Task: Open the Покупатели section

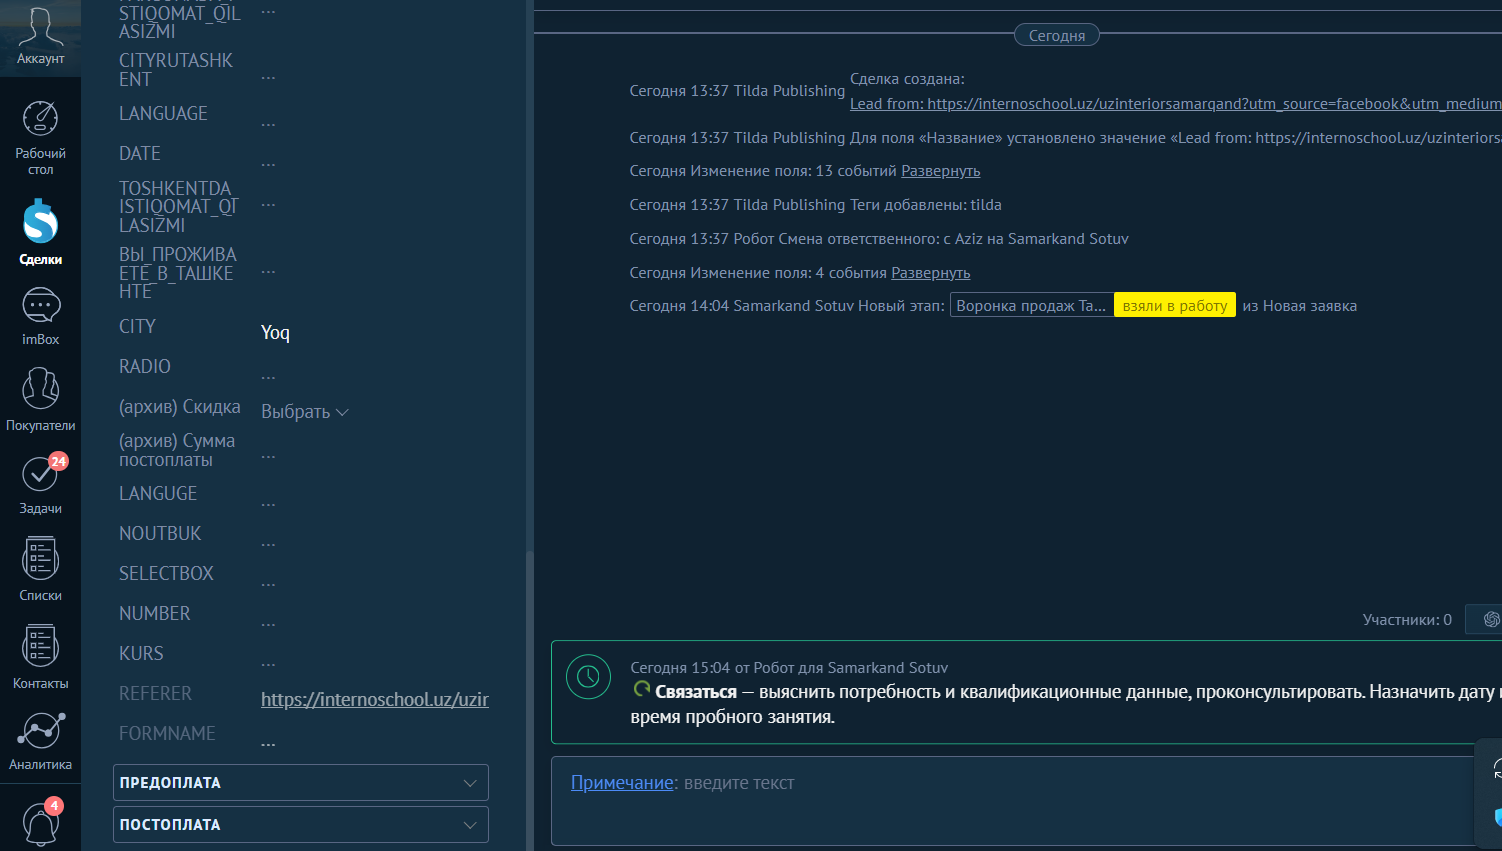Action: coord(40,399)
